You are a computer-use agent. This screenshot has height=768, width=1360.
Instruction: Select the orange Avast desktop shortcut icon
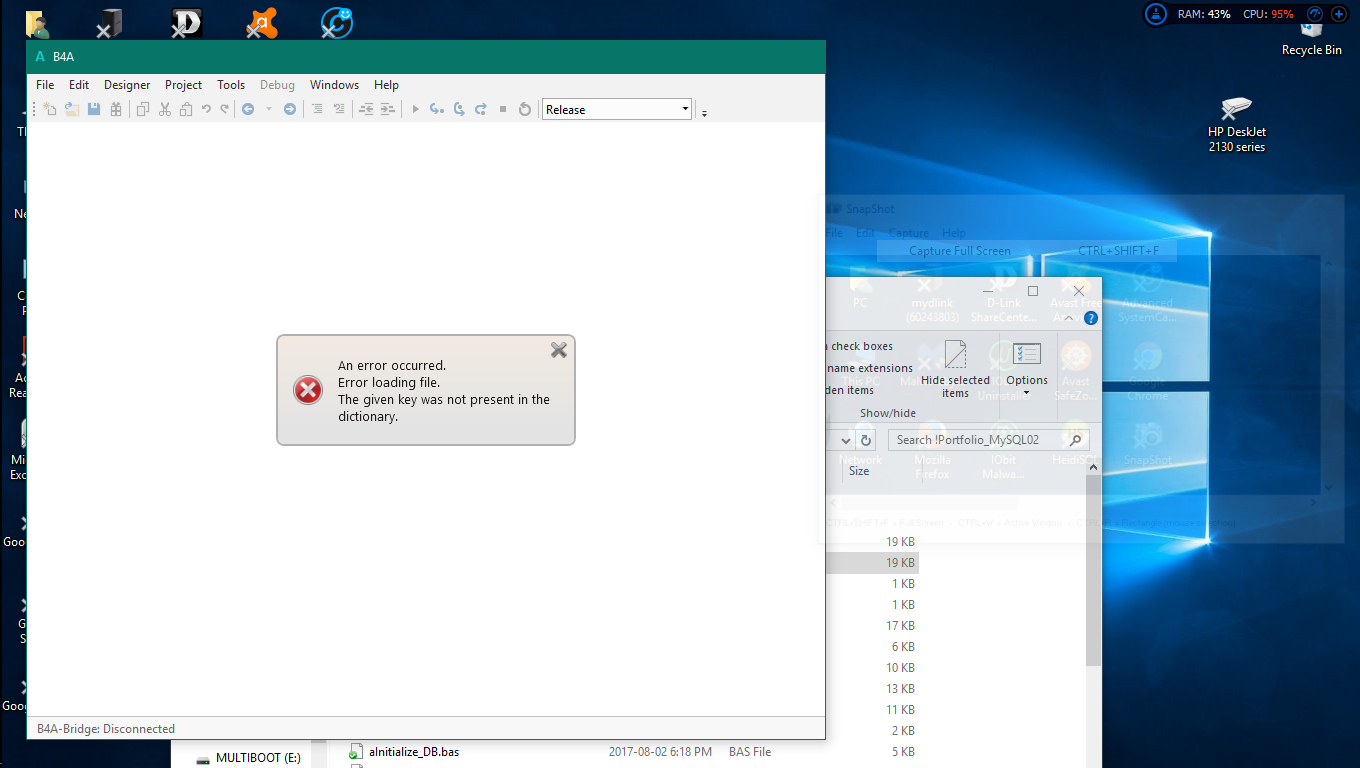(262, 22)
